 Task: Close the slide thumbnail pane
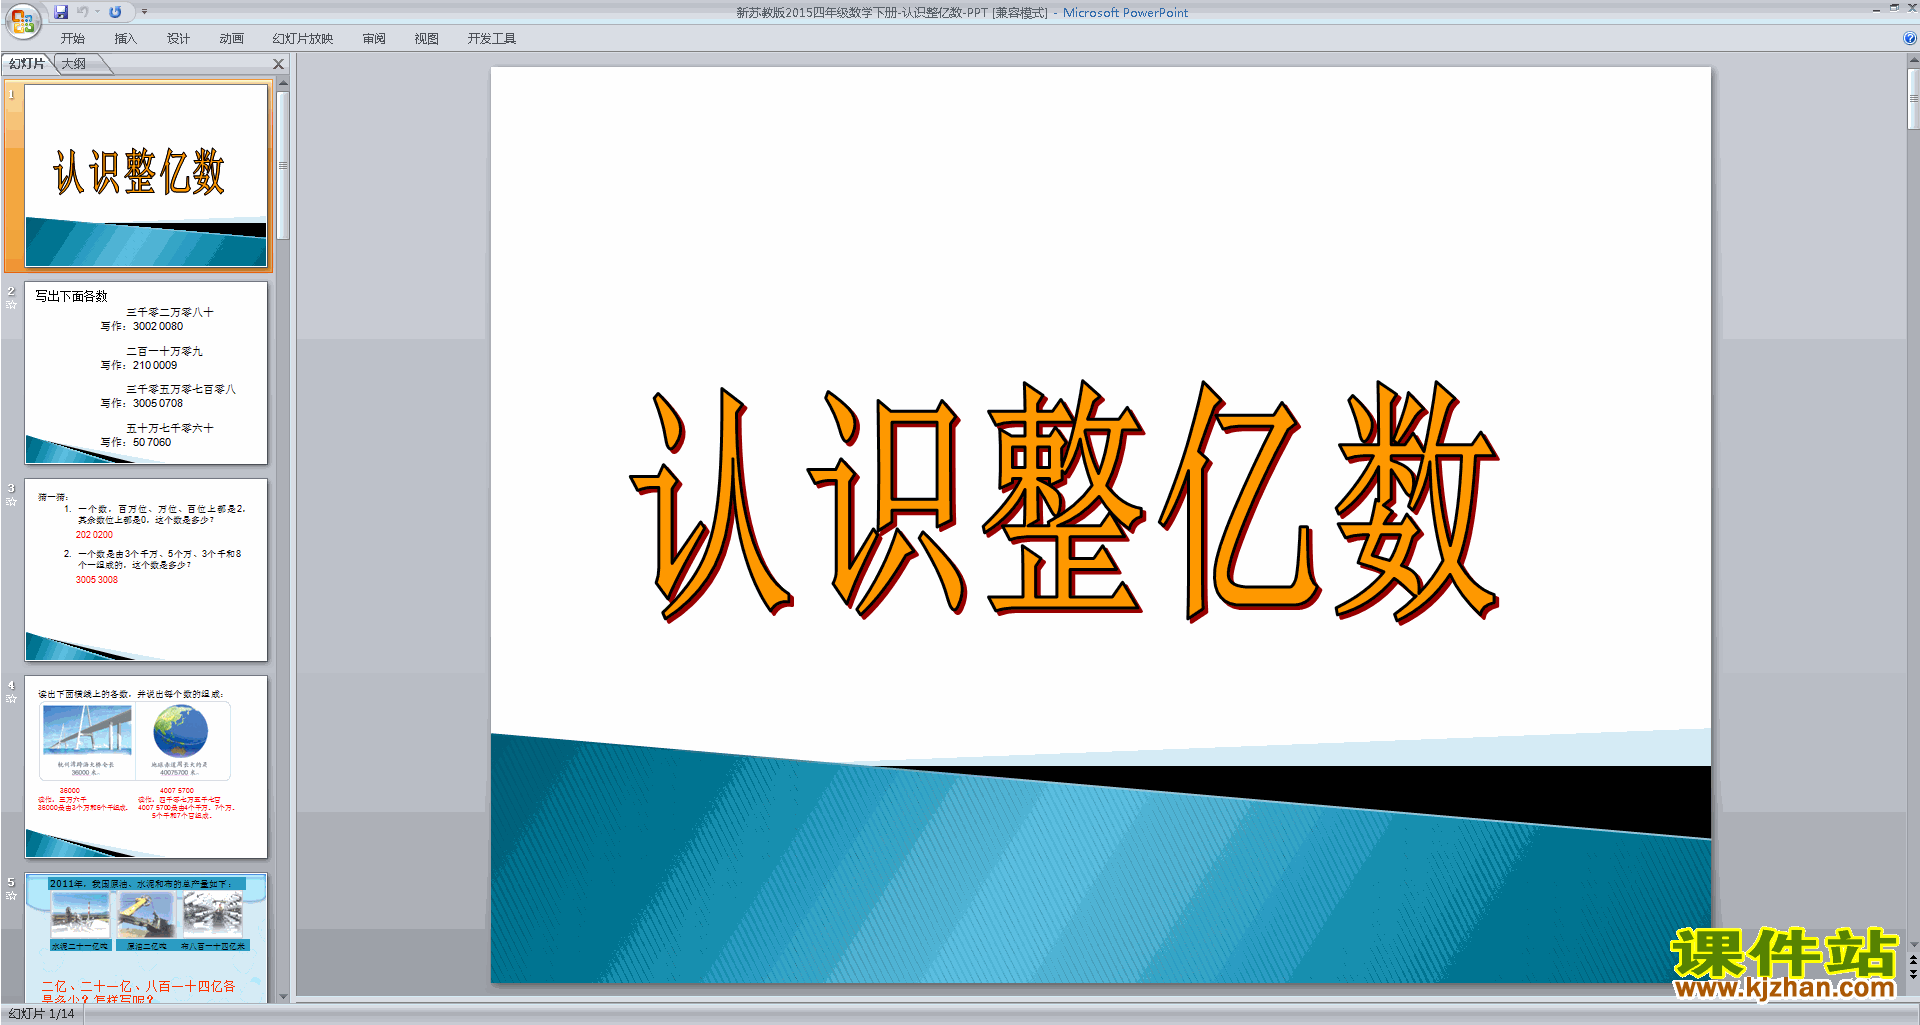279,64
